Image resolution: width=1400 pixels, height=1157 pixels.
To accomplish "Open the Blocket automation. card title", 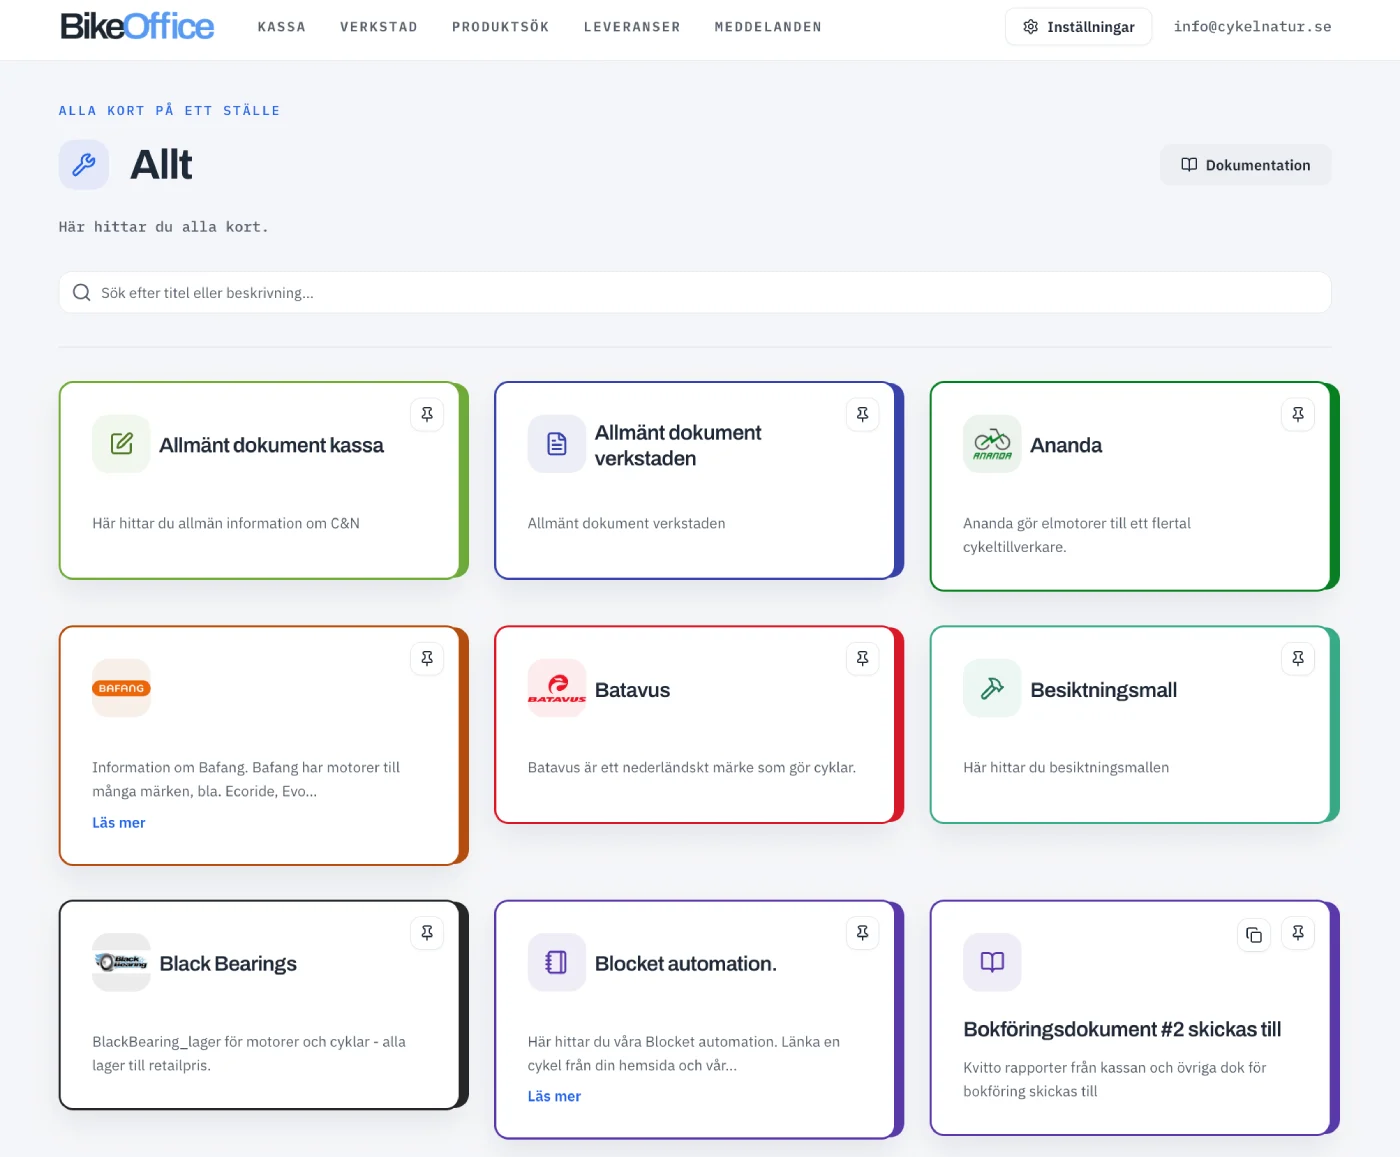I will coord(686,964).
